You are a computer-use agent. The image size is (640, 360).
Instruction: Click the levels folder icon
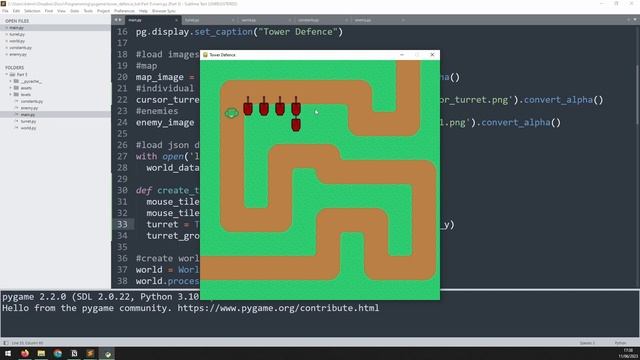pos(16,94)
